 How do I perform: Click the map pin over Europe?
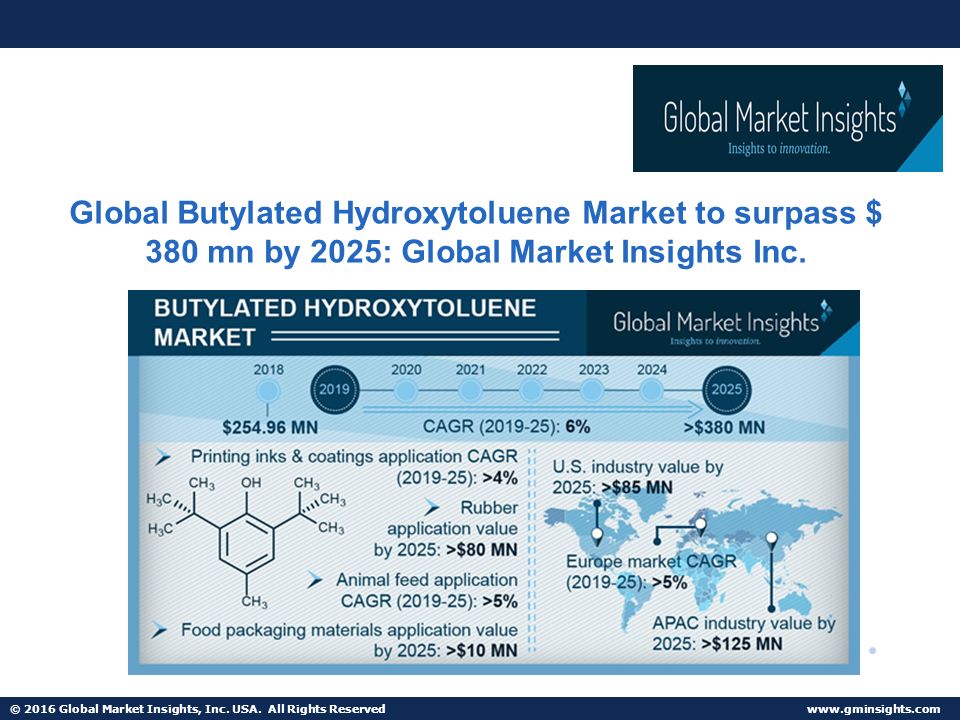click(x=700, y=525)
